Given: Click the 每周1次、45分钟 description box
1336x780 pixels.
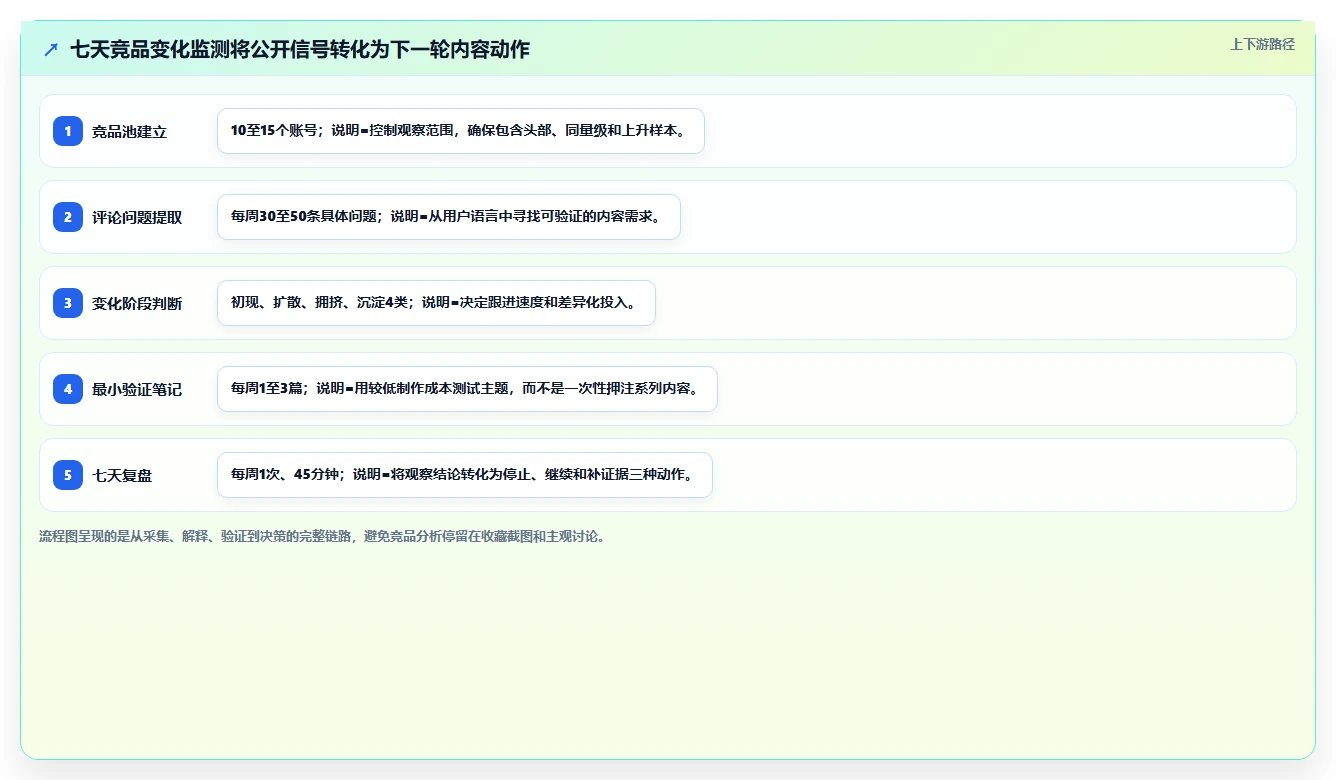Looking at the screenshot, I should [x=465, y=475].
